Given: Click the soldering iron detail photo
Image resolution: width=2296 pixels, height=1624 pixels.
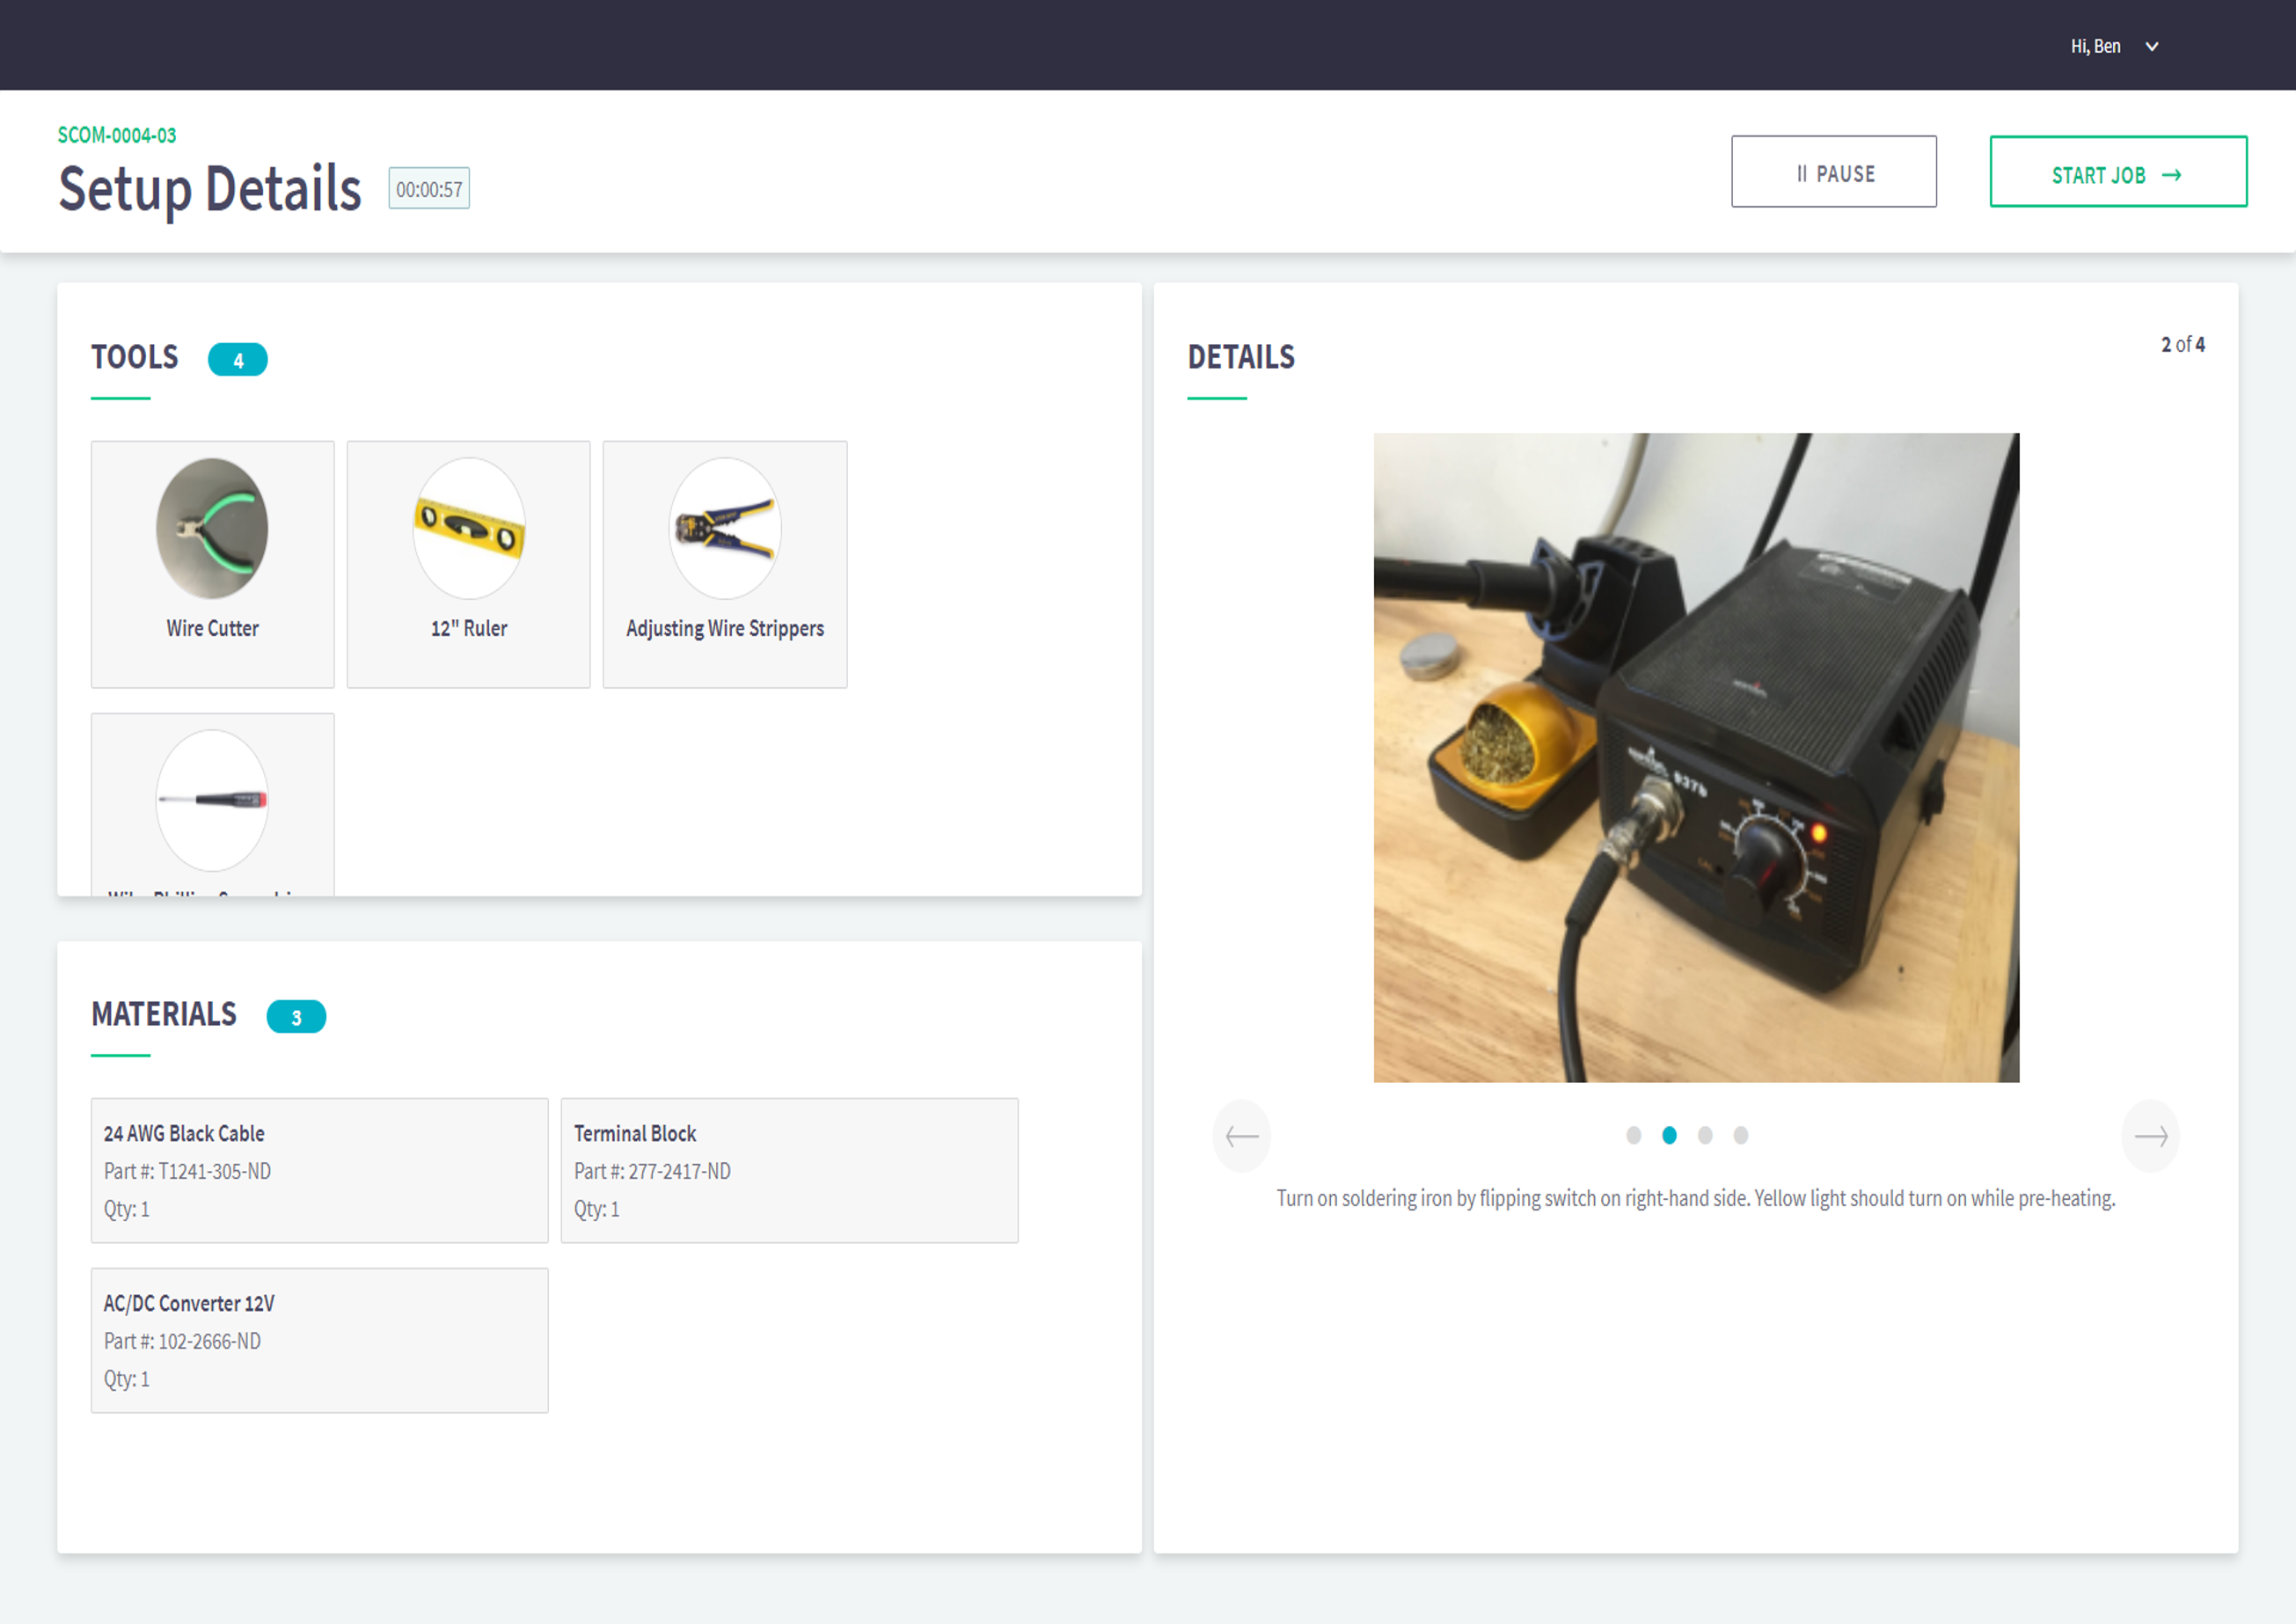Looking at the screenshot, I should pyautogui.click(x=1695, y=757).
